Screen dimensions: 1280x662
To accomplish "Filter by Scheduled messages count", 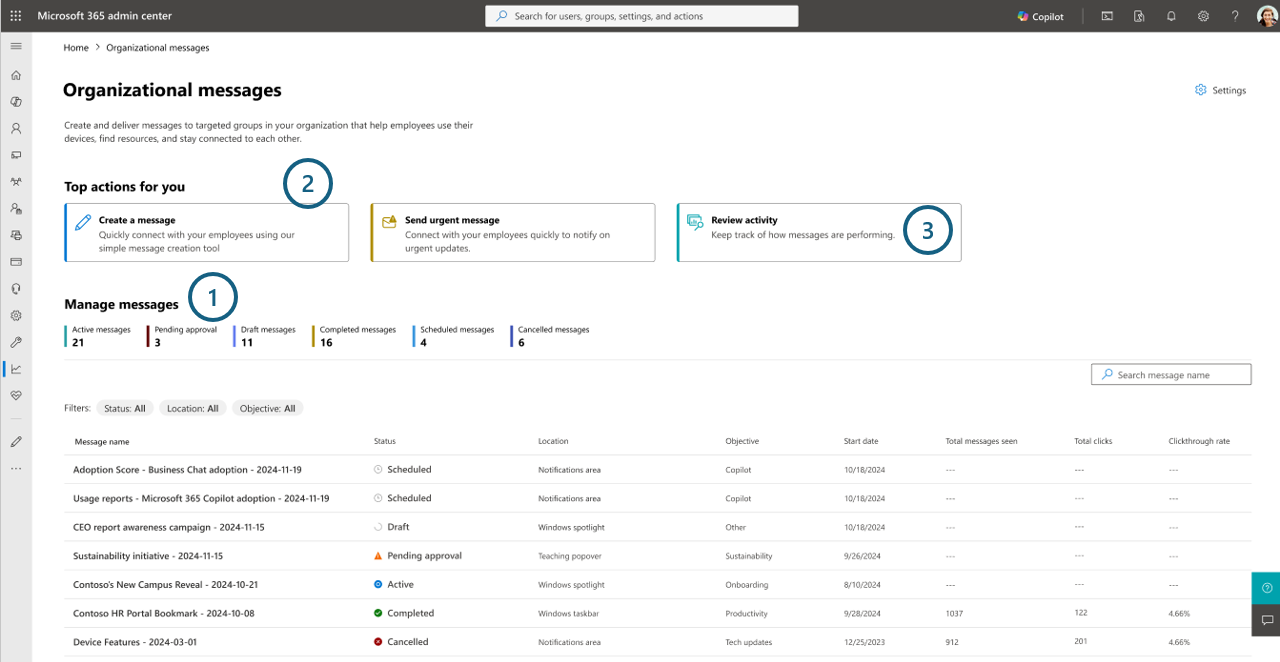I will click(x=454, y=336).
